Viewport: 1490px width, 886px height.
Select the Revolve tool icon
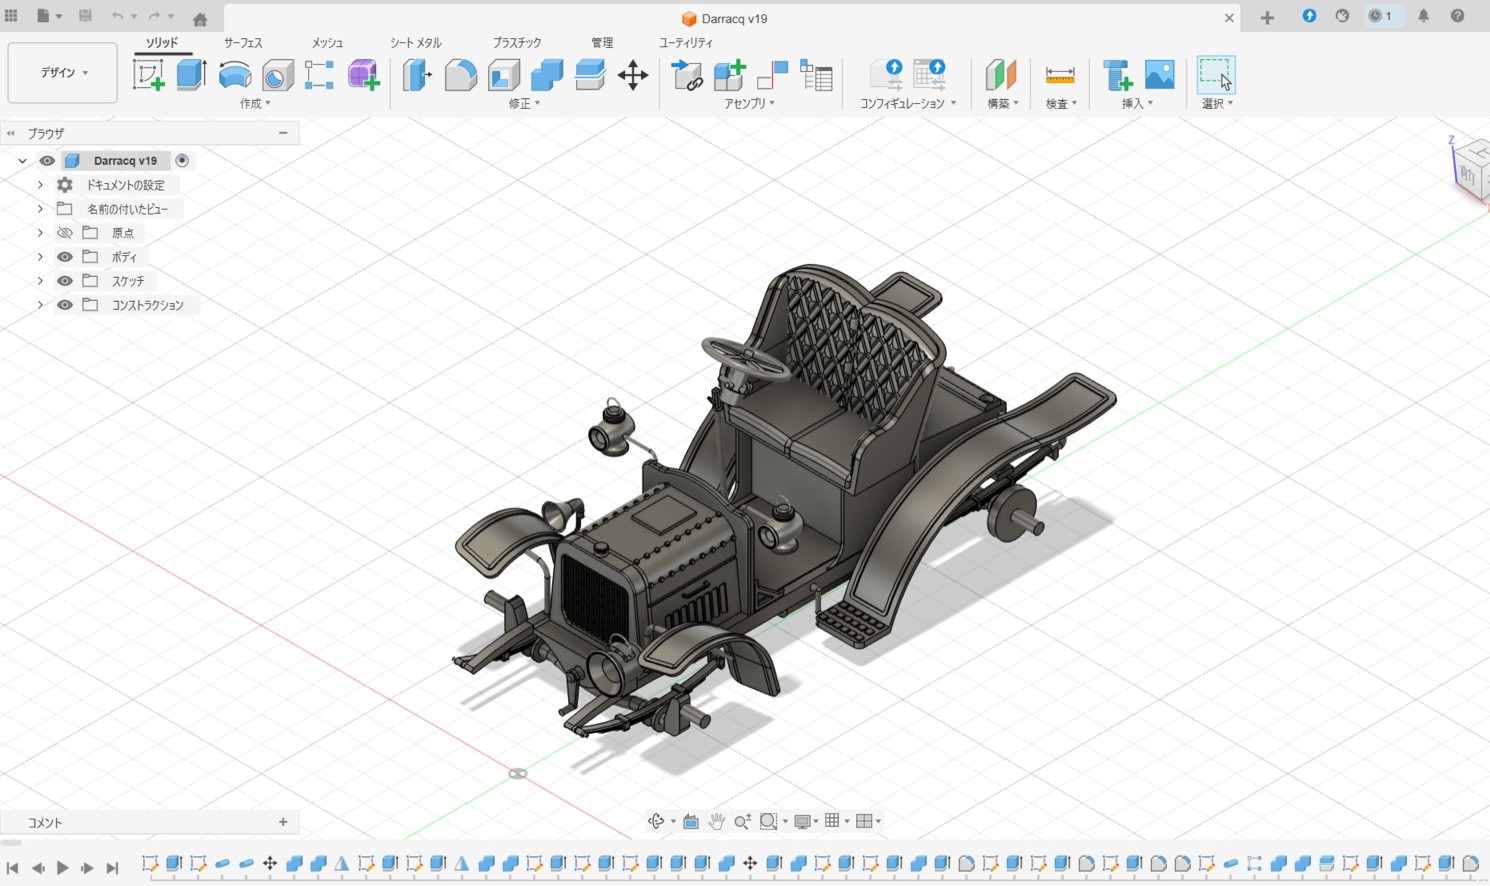(235, 75)
